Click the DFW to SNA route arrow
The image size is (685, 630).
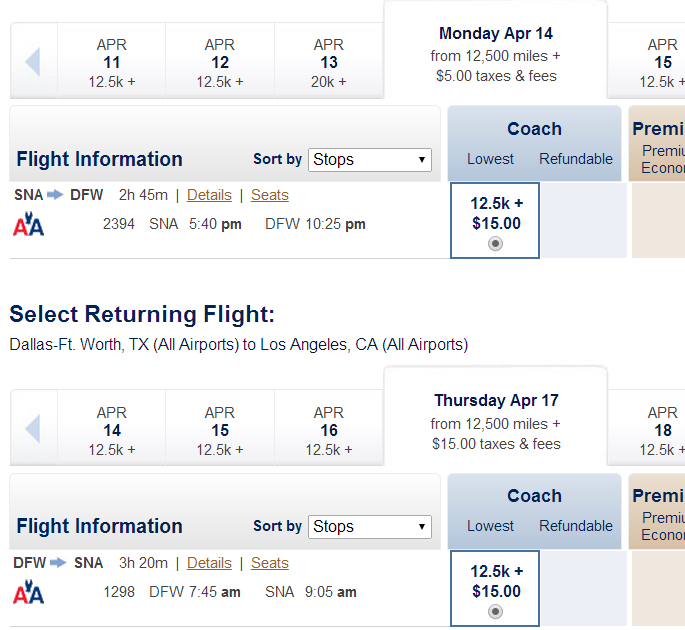[x=58, y=563]
